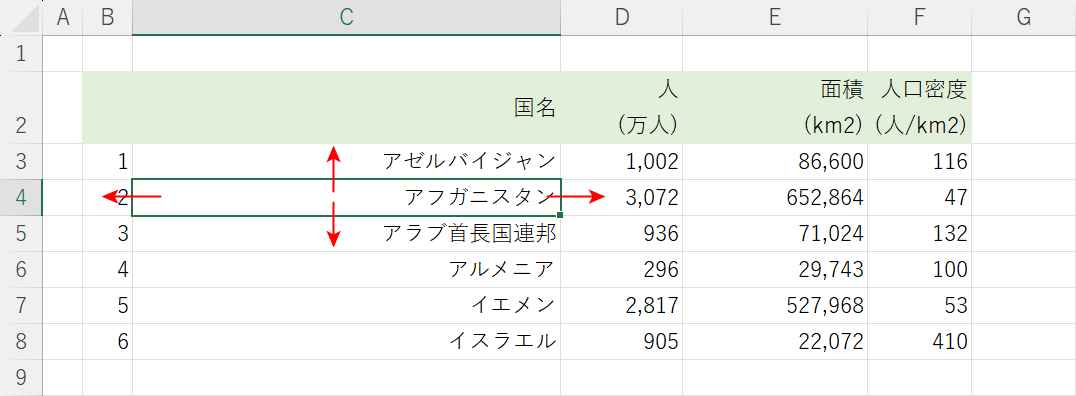Select row 3 header

[x=21, y=161]
